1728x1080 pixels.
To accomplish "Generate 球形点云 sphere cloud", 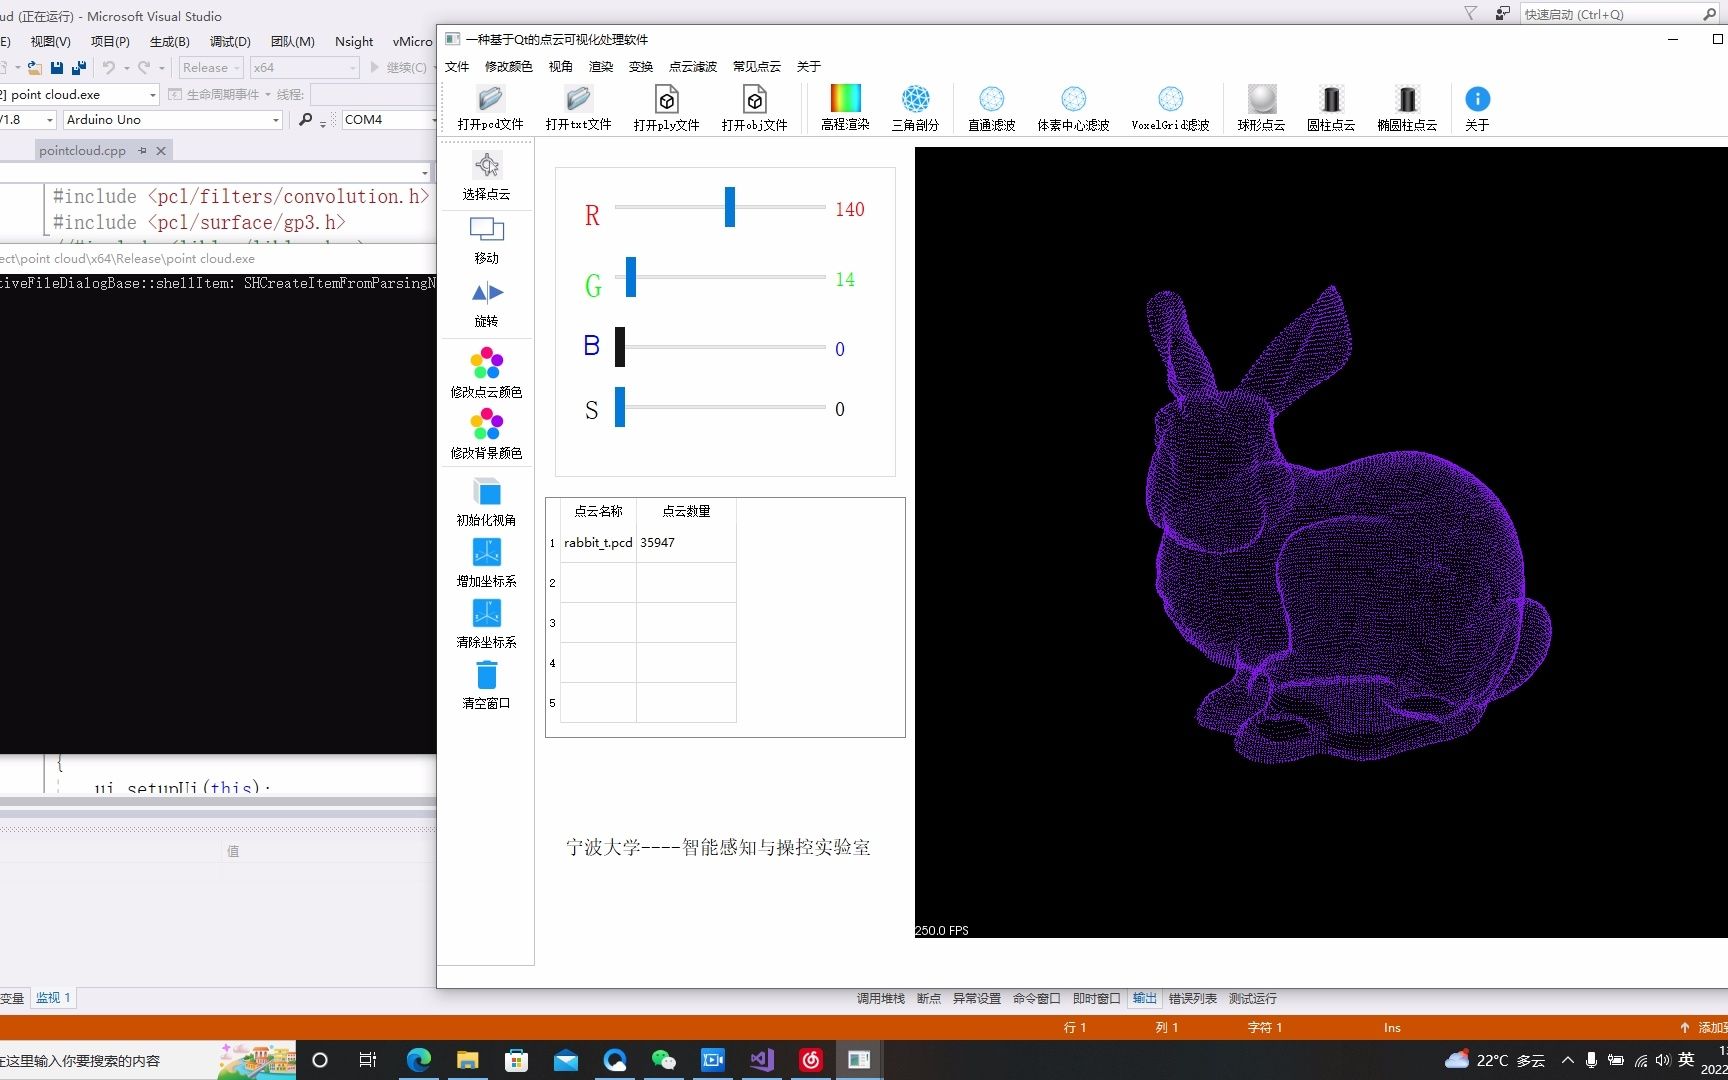I will 1261,108.
